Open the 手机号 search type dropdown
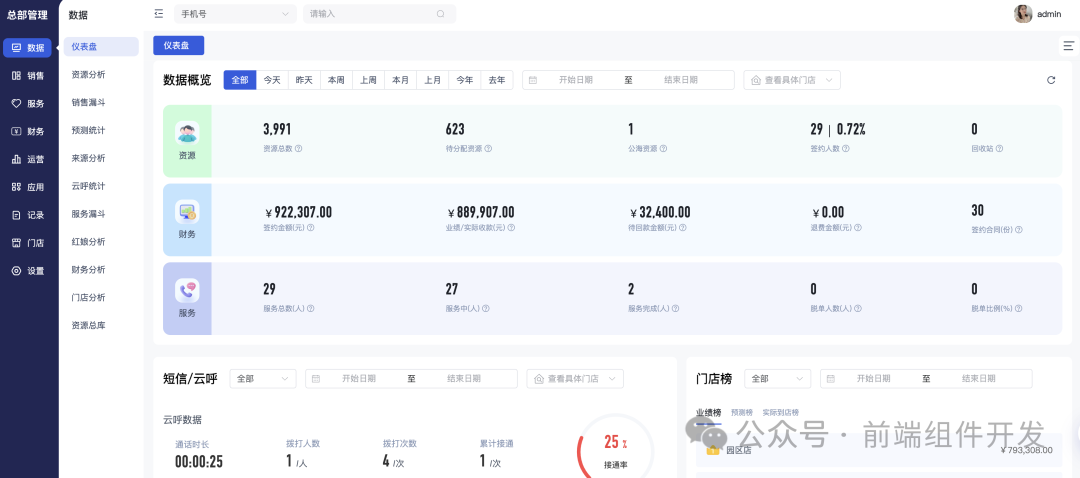Image resolution: width=1080 pixels, height=478 pixels. coord(235,14)
